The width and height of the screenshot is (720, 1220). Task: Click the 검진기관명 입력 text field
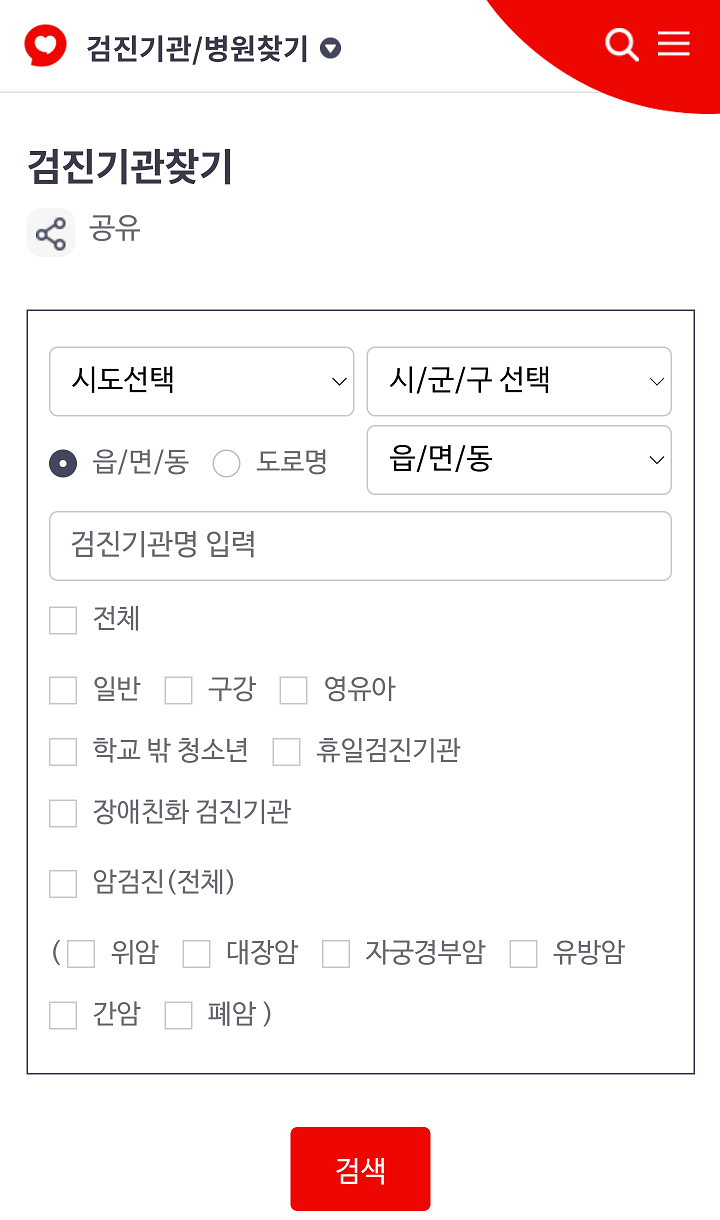[360, 546]
